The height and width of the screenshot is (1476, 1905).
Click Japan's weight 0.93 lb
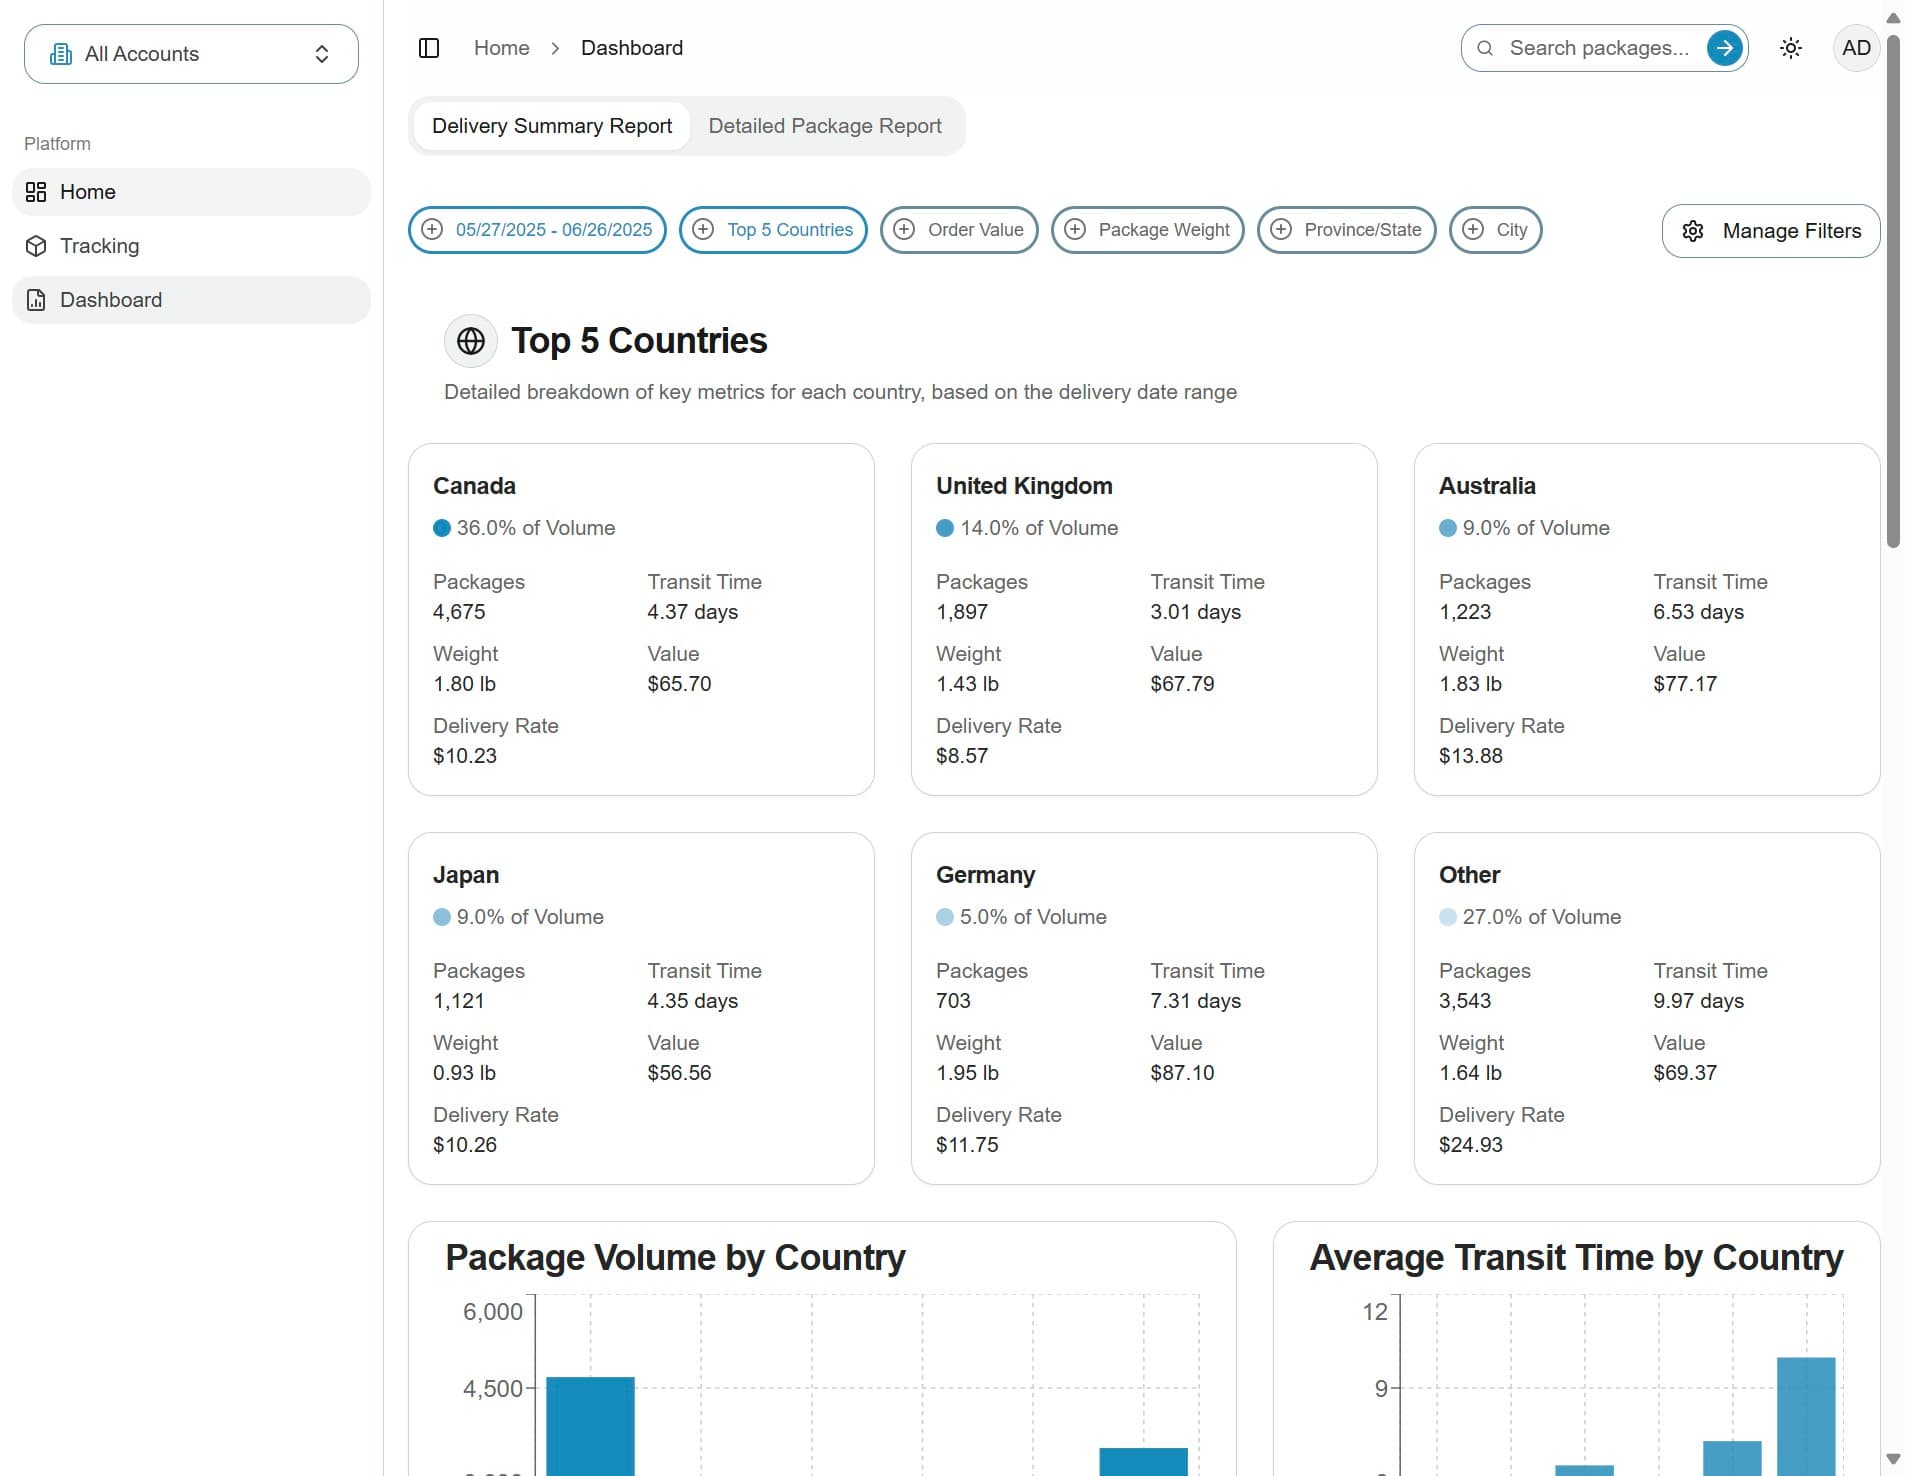[464, 1073]
